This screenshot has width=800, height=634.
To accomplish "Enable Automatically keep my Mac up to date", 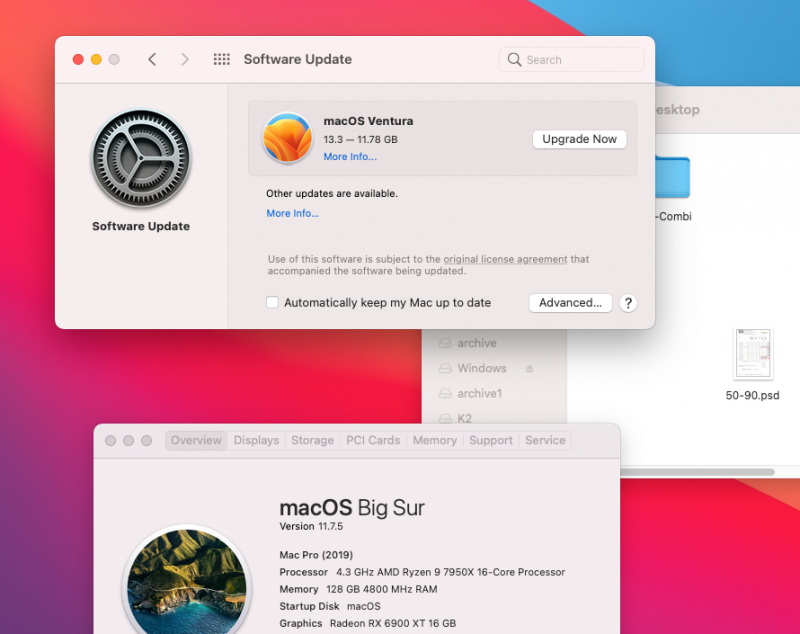I will tap(272, 302).
